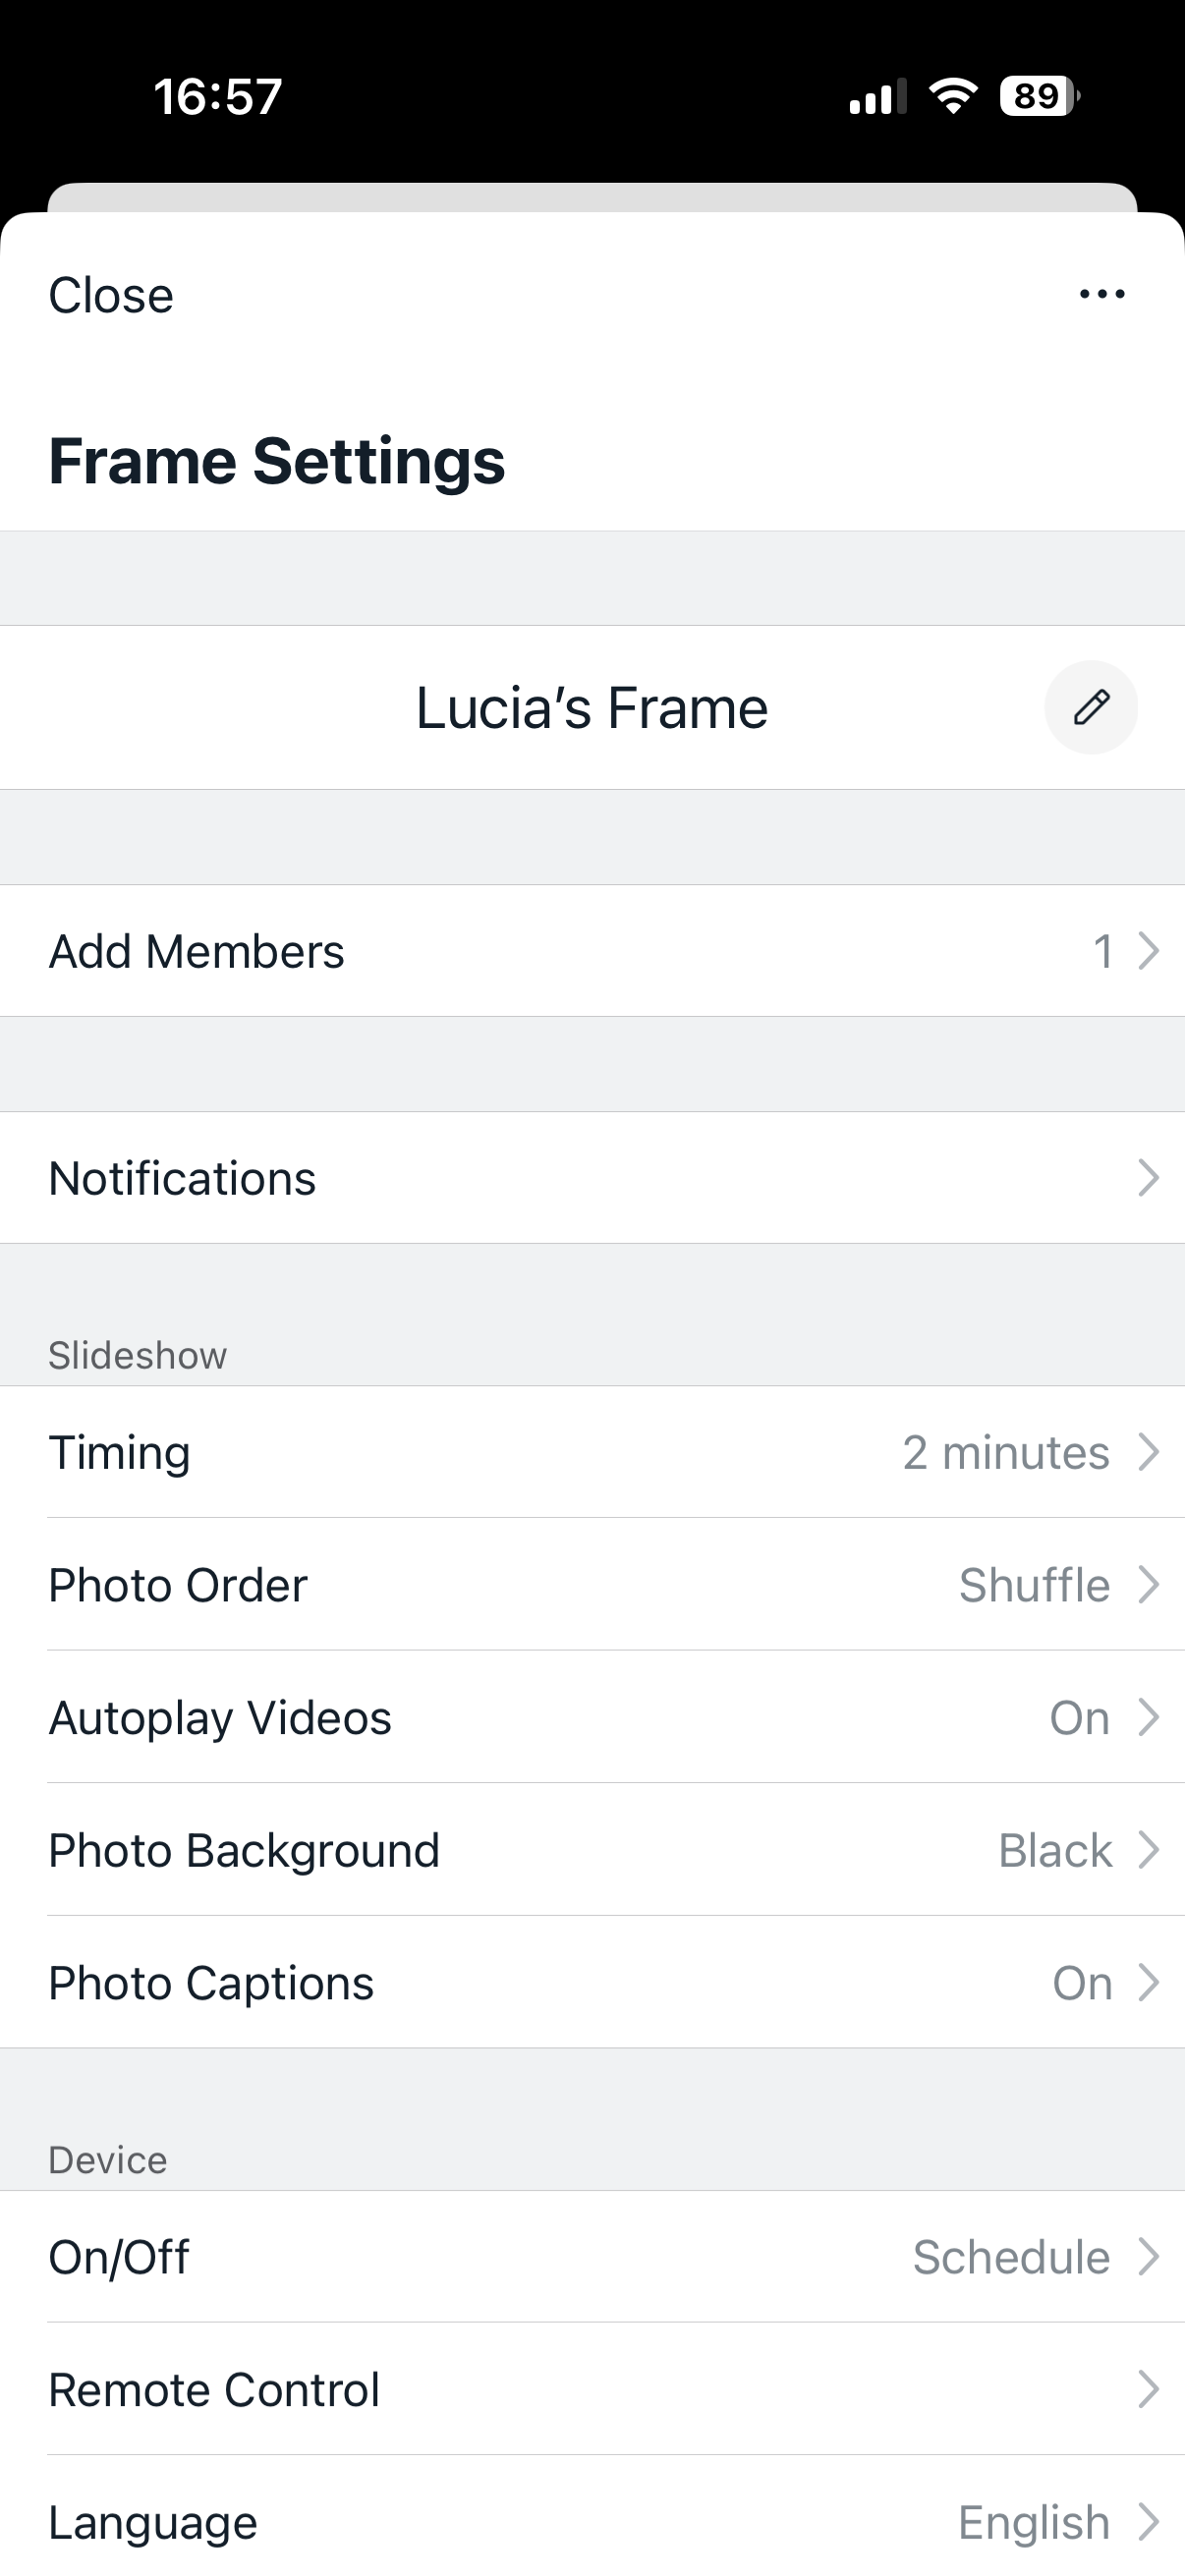Tap the pencil edit icon beside Lucia's Frame
Screen dimensions: 1185x2576
1091,707
